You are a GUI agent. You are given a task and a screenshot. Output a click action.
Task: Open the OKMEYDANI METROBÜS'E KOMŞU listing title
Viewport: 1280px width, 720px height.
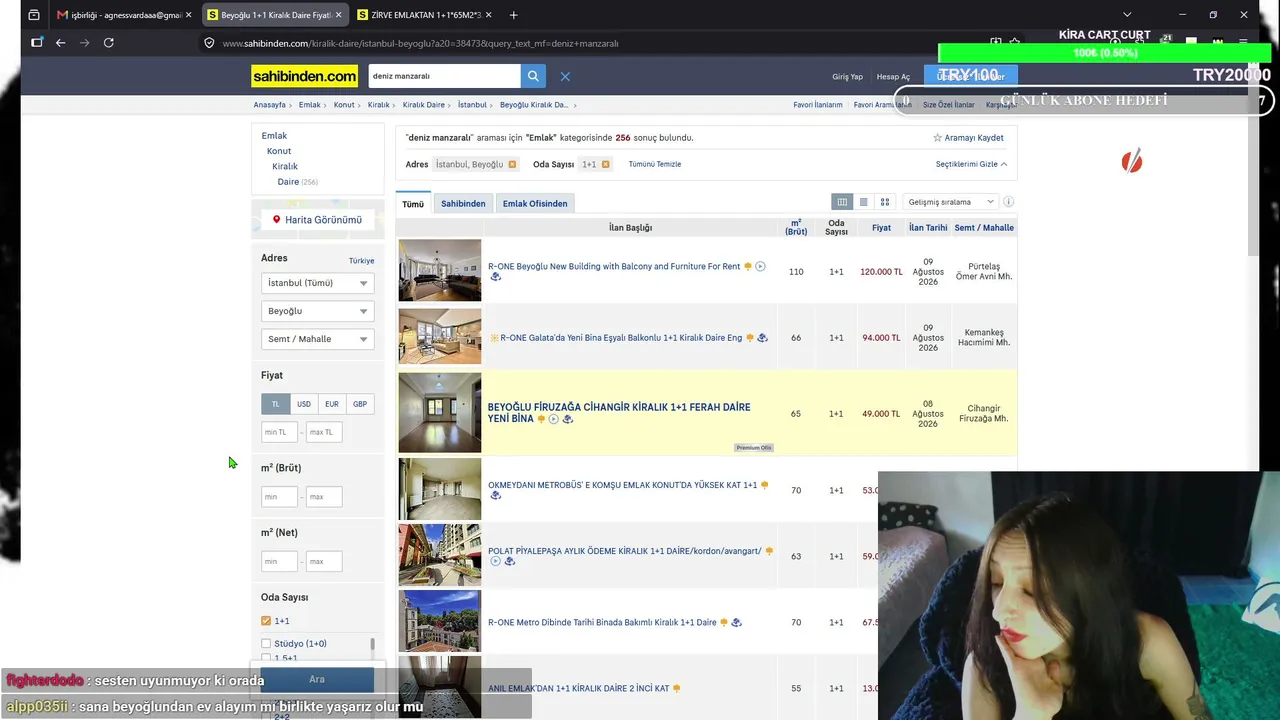tap(623, 486)
